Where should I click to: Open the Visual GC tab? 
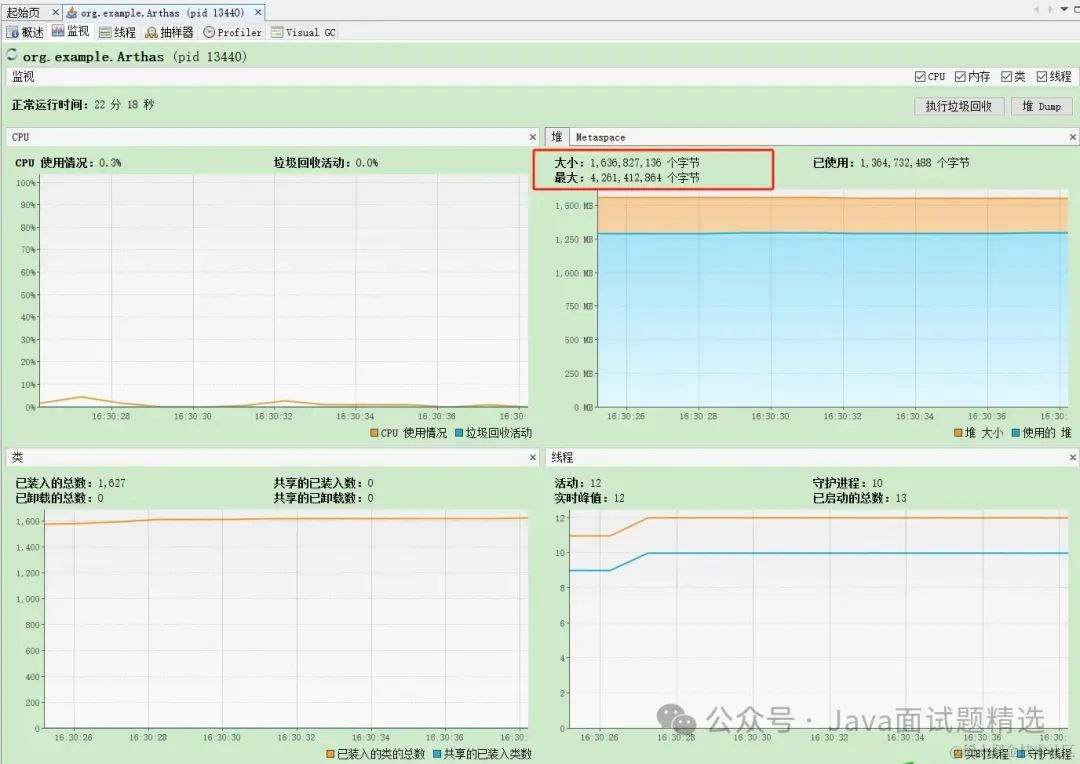tap(303, 32)
